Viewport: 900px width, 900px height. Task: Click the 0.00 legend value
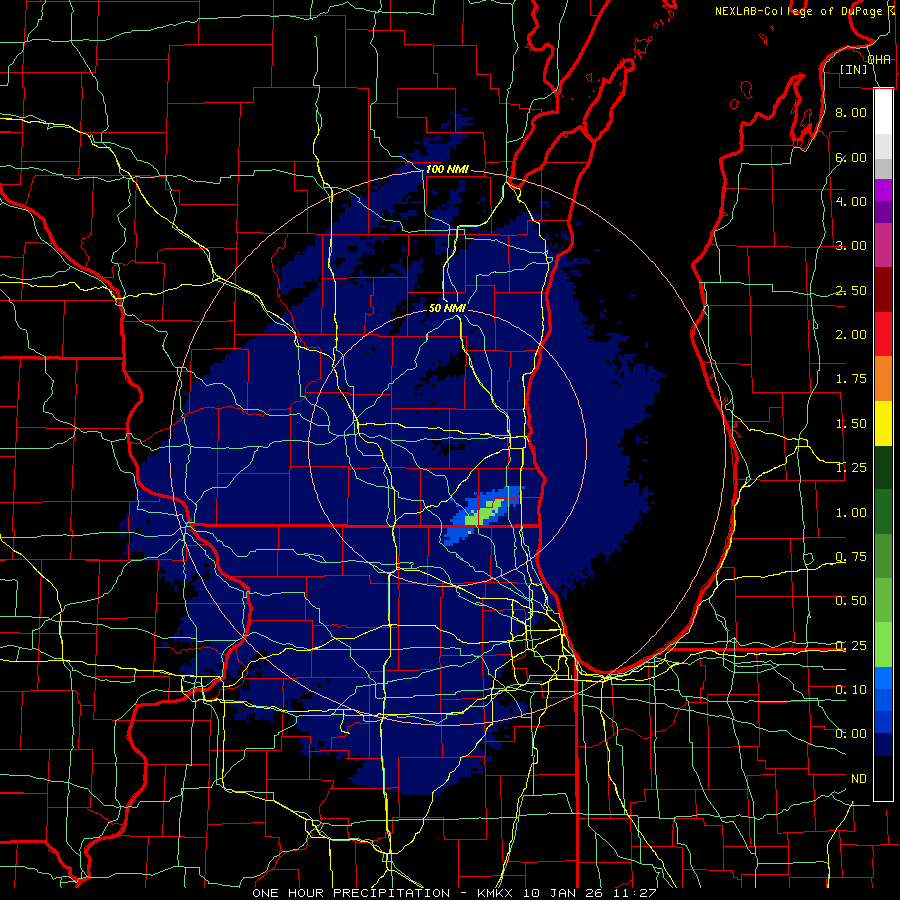[850, 734]
